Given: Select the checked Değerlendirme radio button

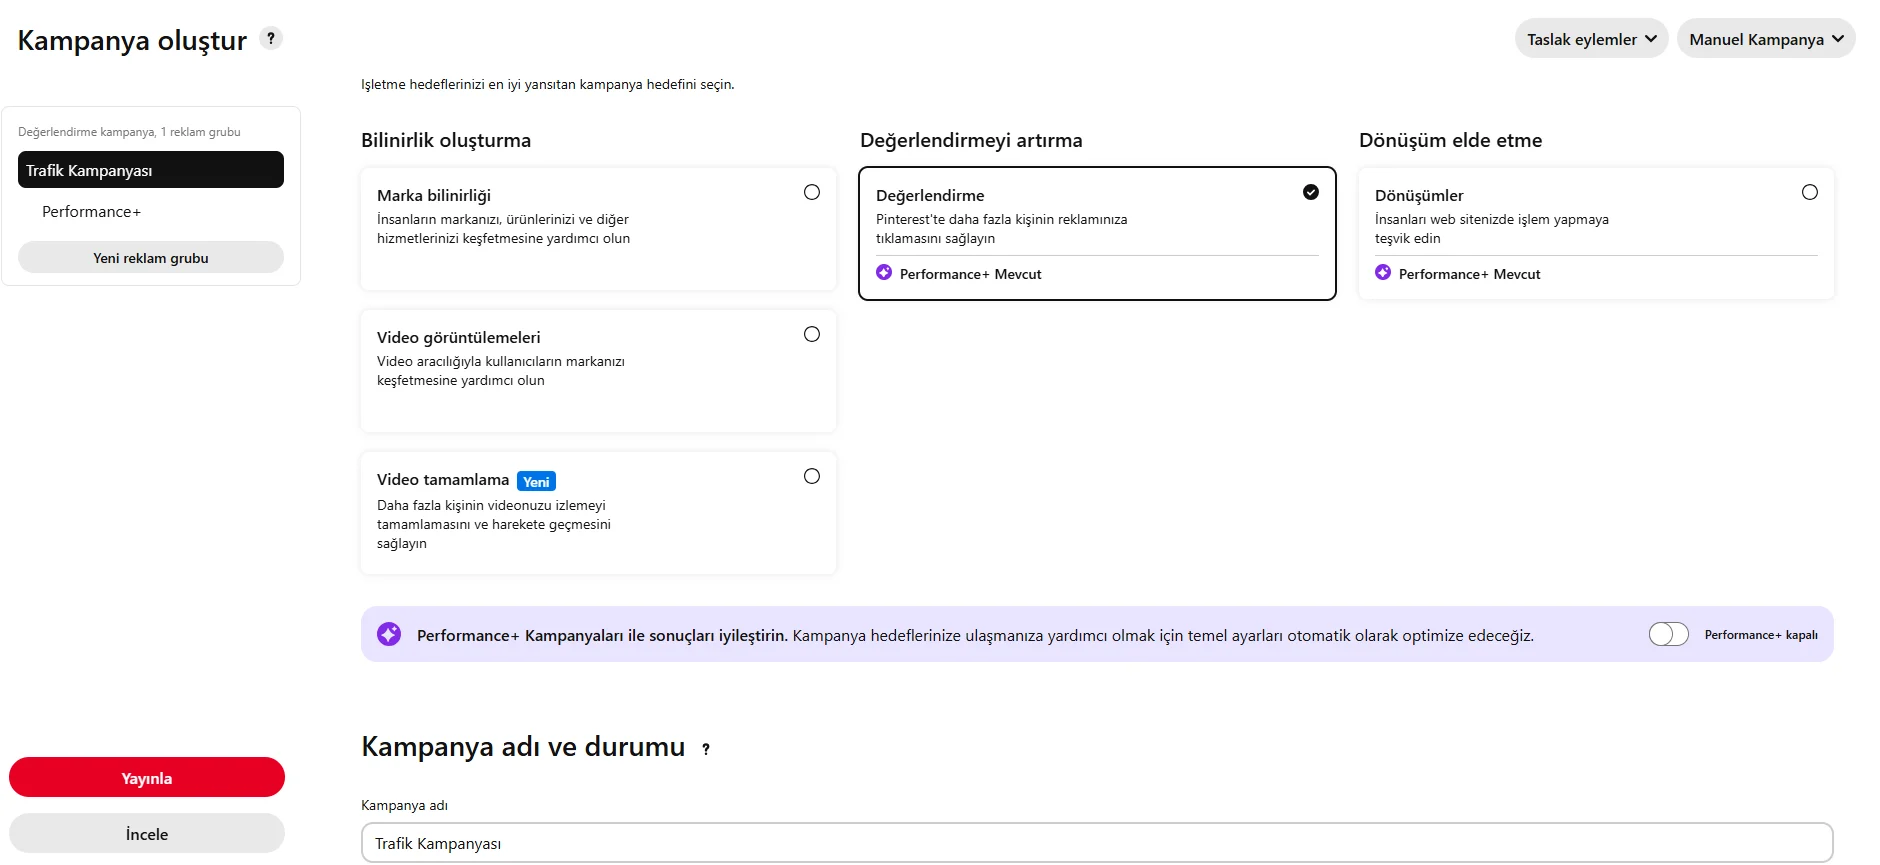Looking at the screenshot, I should [1311, 192].
